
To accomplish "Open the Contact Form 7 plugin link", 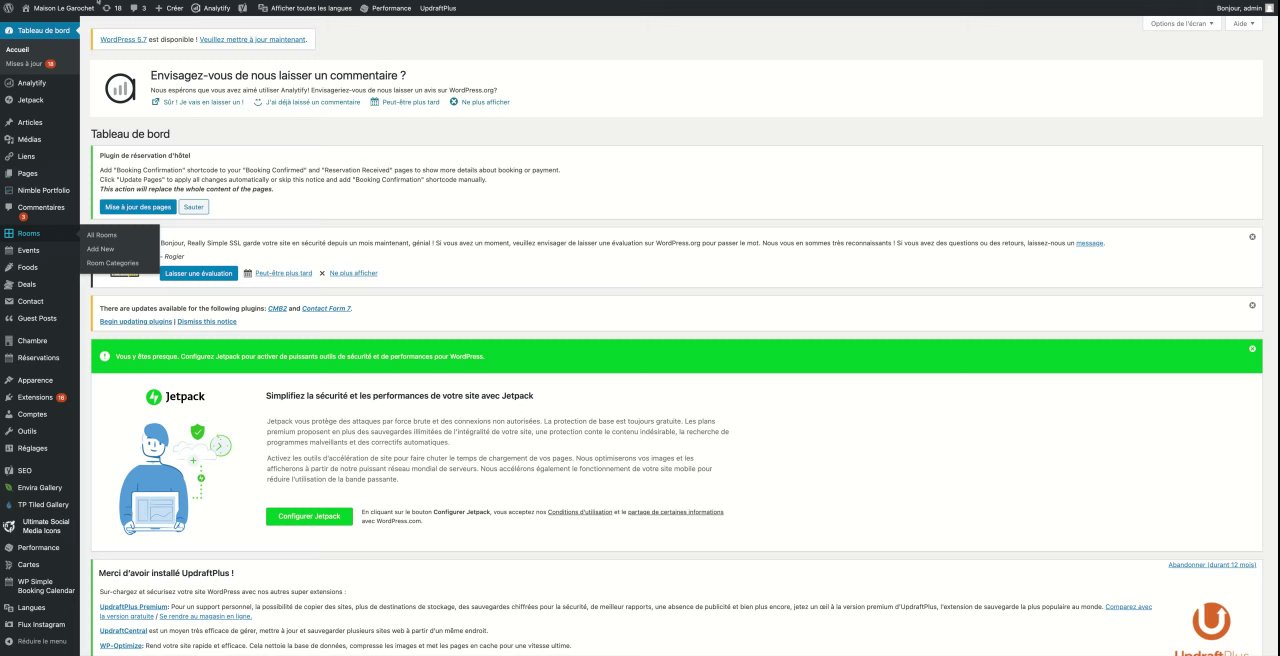I will coord(326,309).
